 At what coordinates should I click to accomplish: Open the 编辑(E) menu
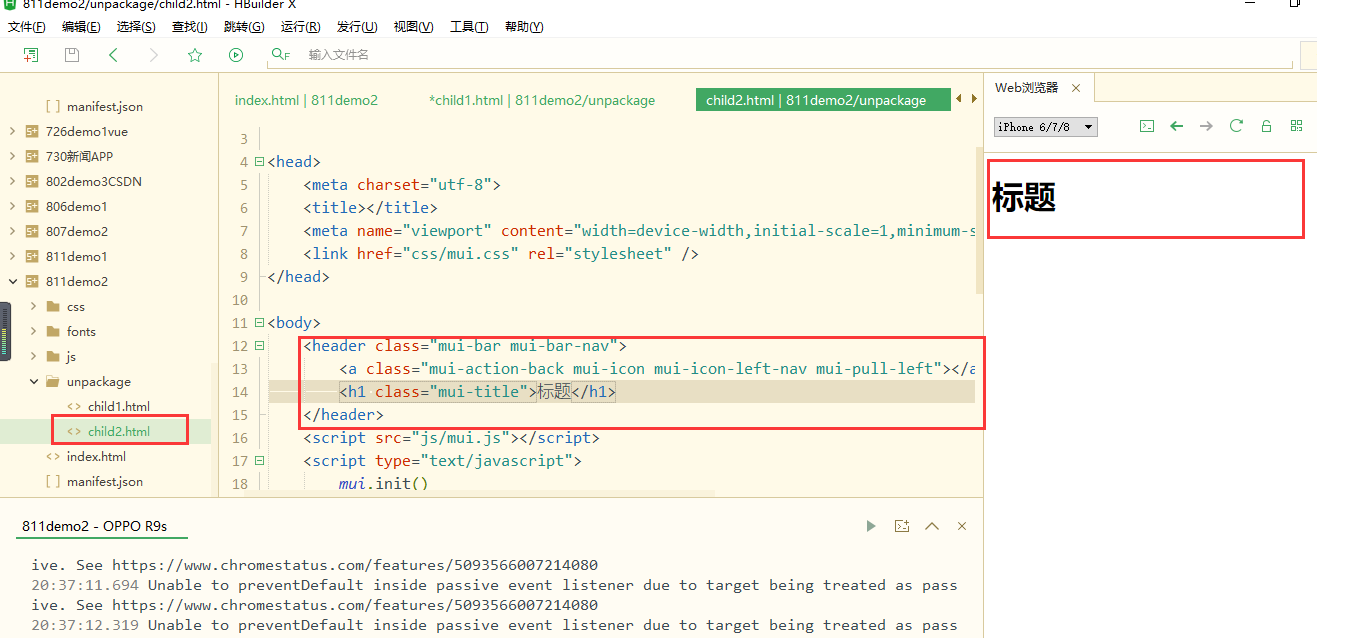81,27
